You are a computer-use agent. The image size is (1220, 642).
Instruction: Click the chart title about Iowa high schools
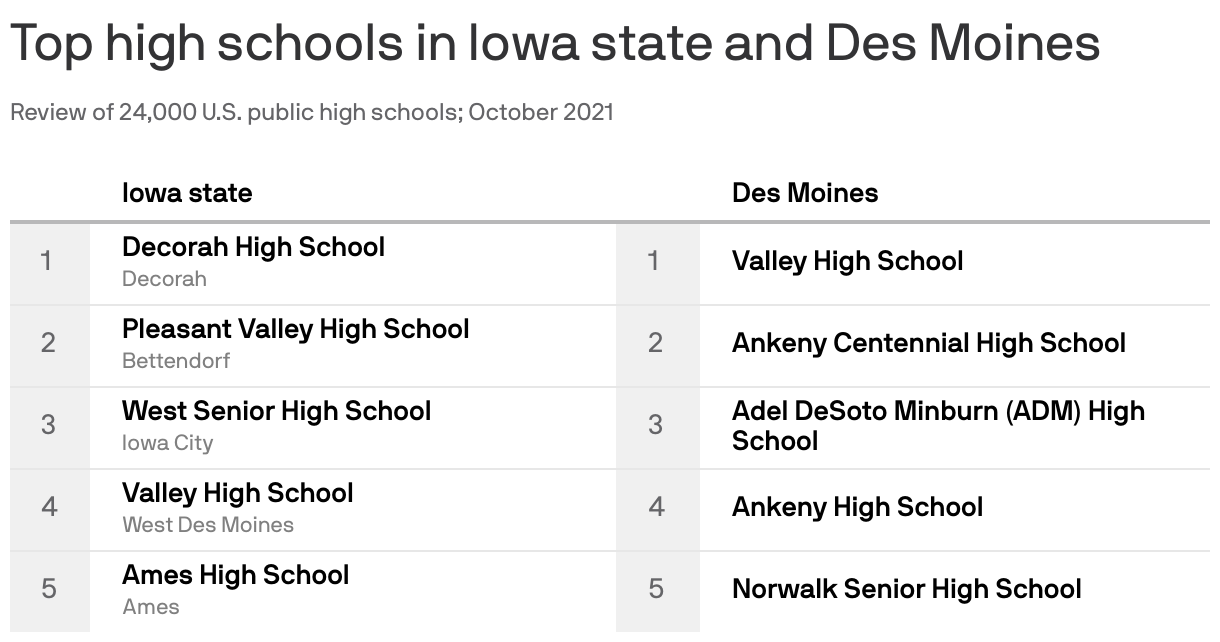(x=555, y=45)
